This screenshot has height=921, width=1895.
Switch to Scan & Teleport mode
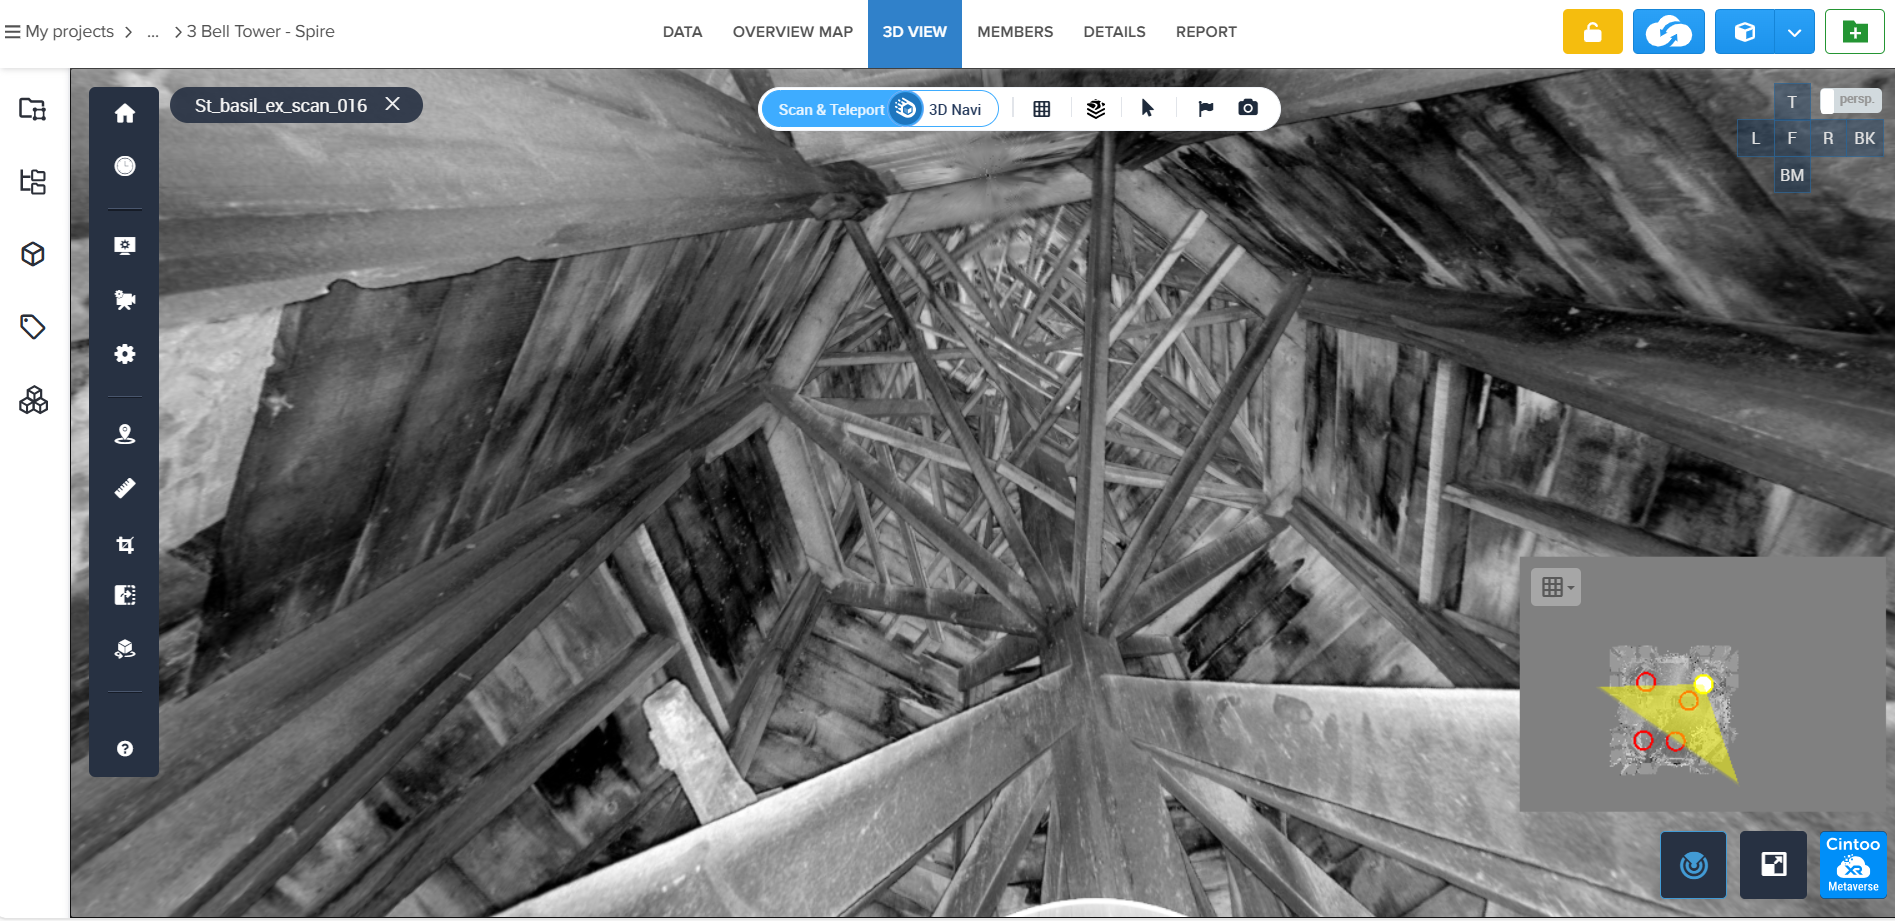831,109
